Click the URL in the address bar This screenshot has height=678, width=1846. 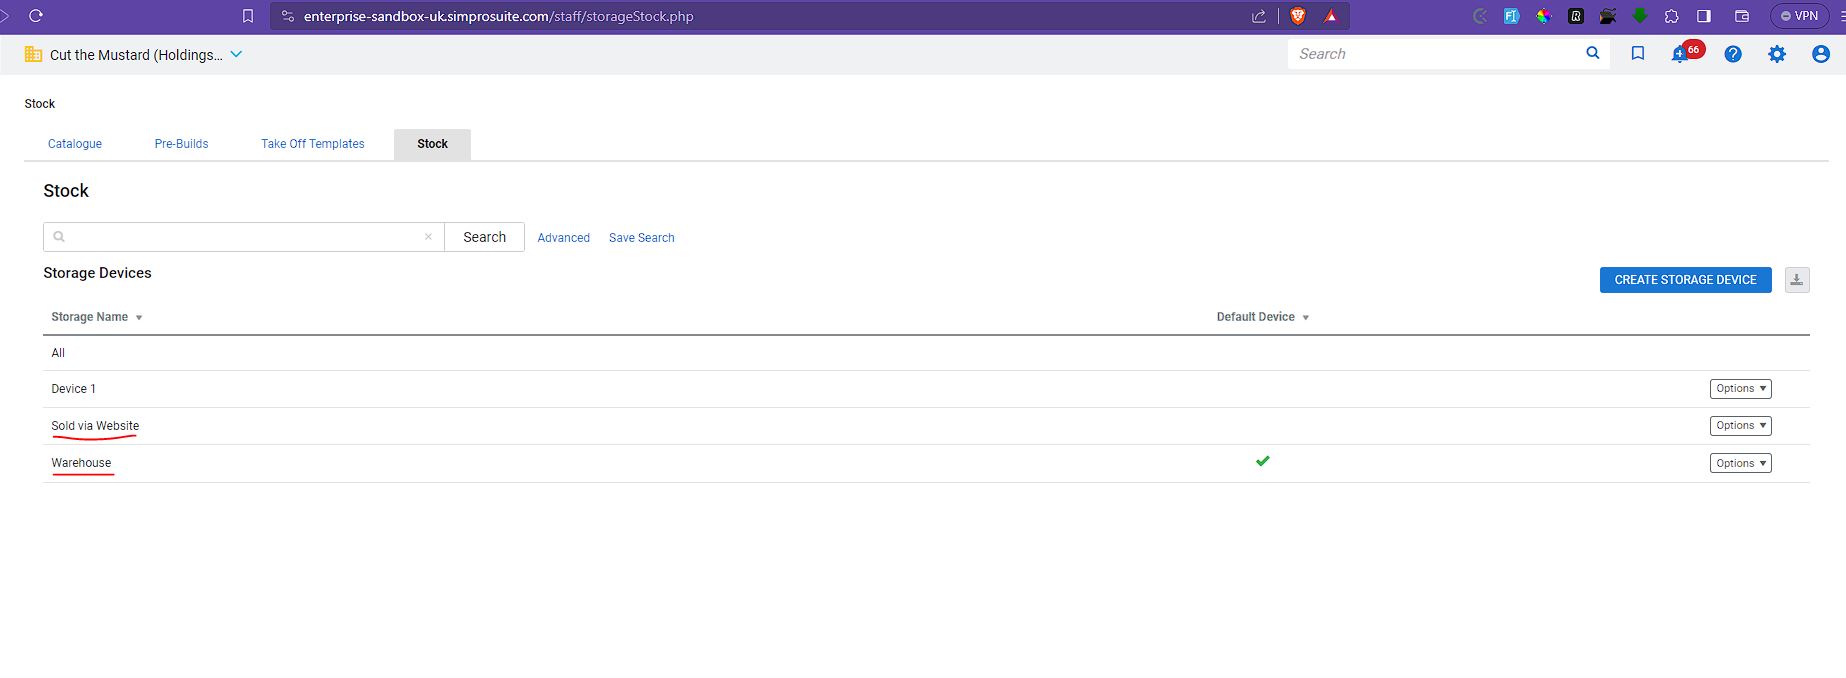coord(498,16)
